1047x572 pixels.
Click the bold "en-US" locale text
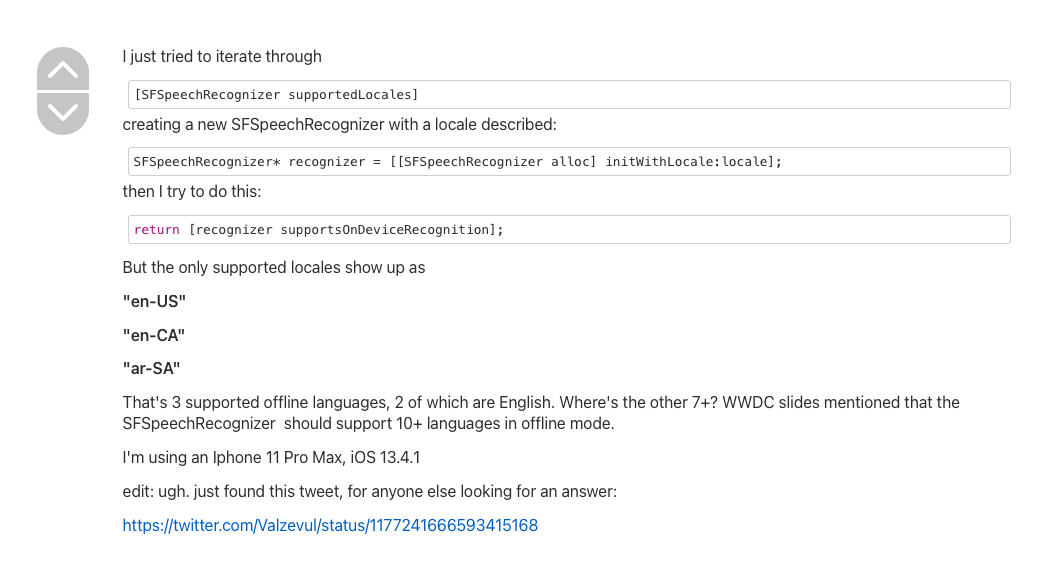pos(154,301)
